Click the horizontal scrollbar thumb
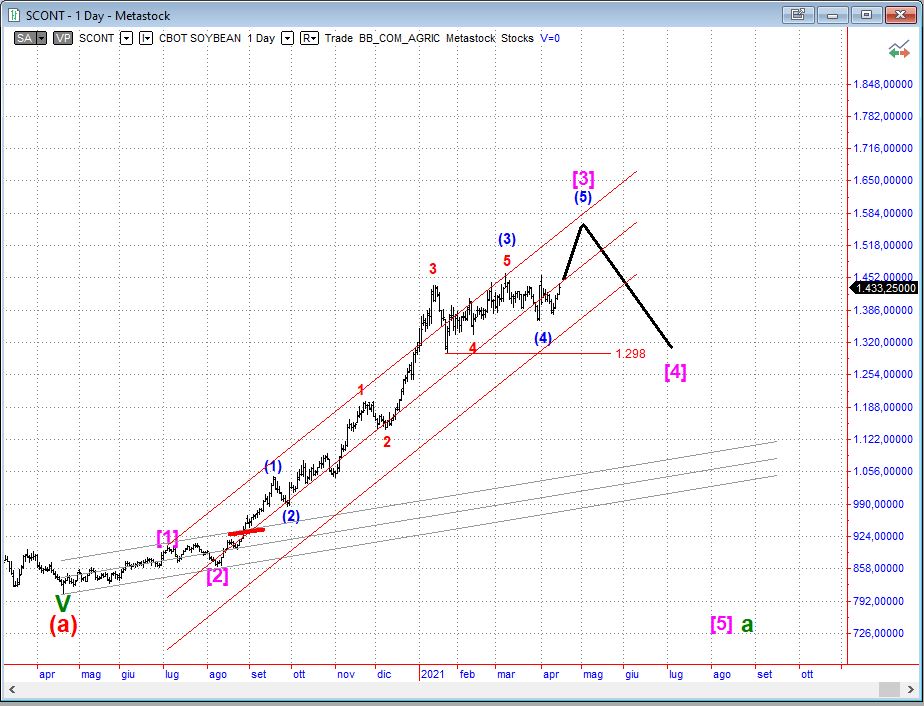Screen dimensions: 924x706 889,689
